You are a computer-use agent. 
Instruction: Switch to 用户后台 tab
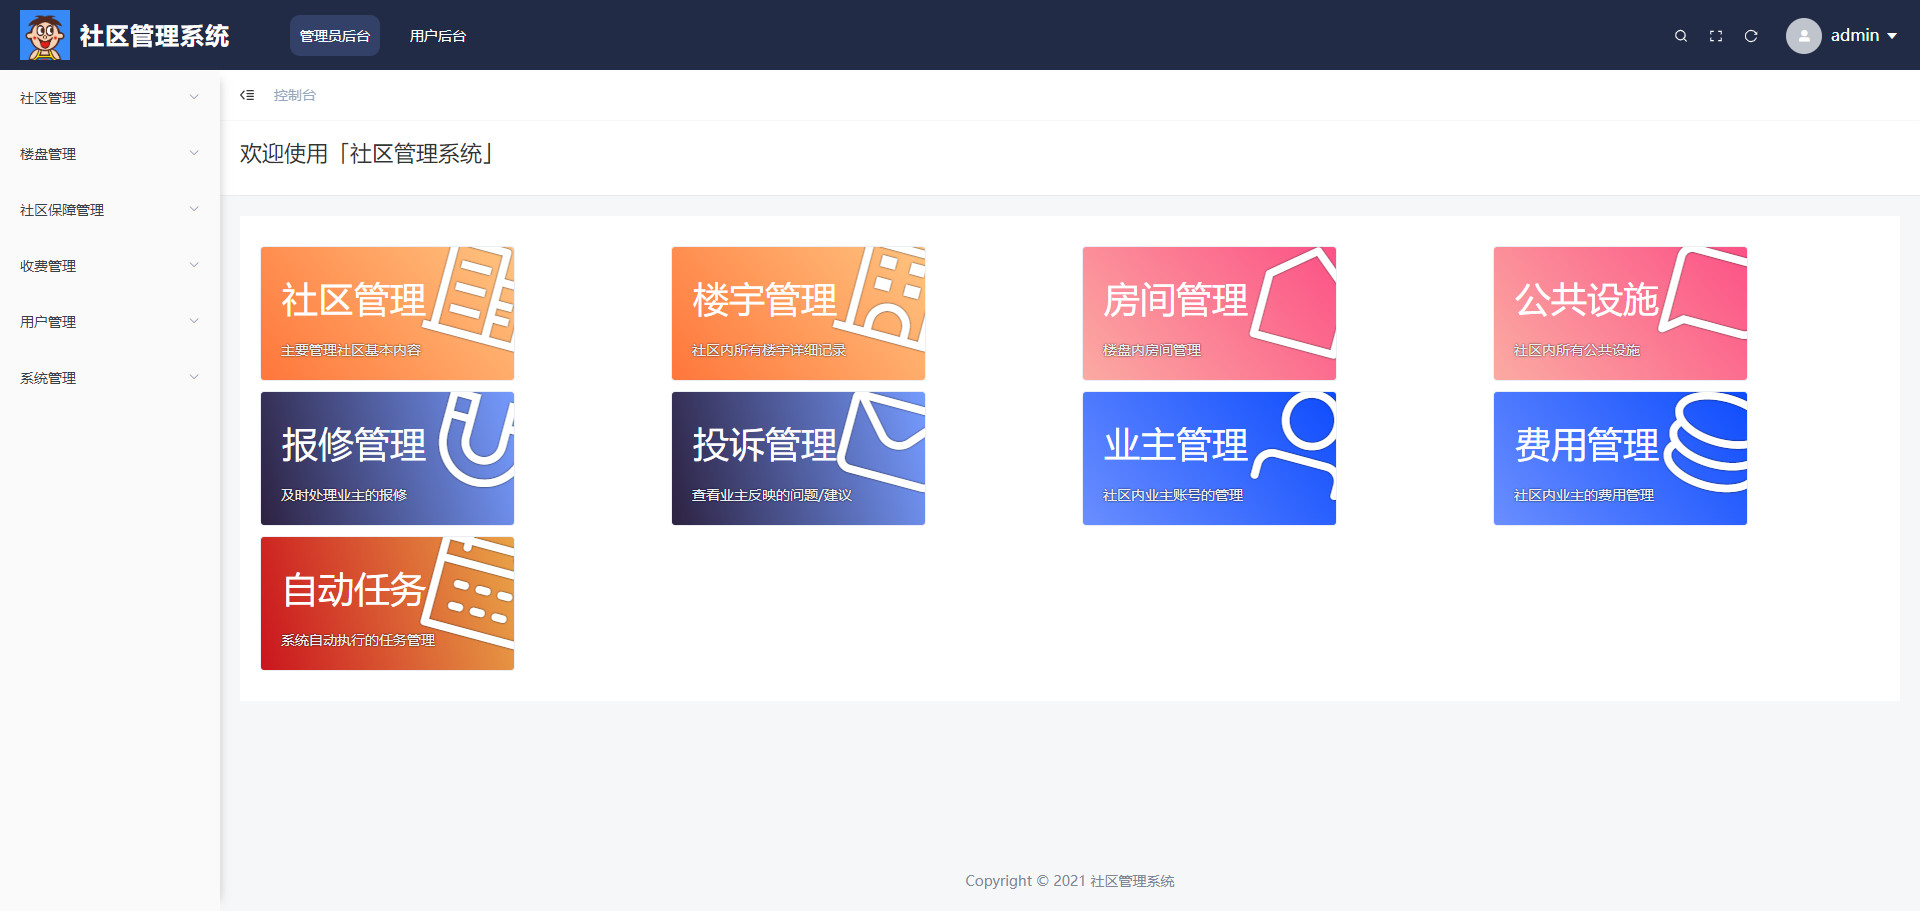[438, 35]
